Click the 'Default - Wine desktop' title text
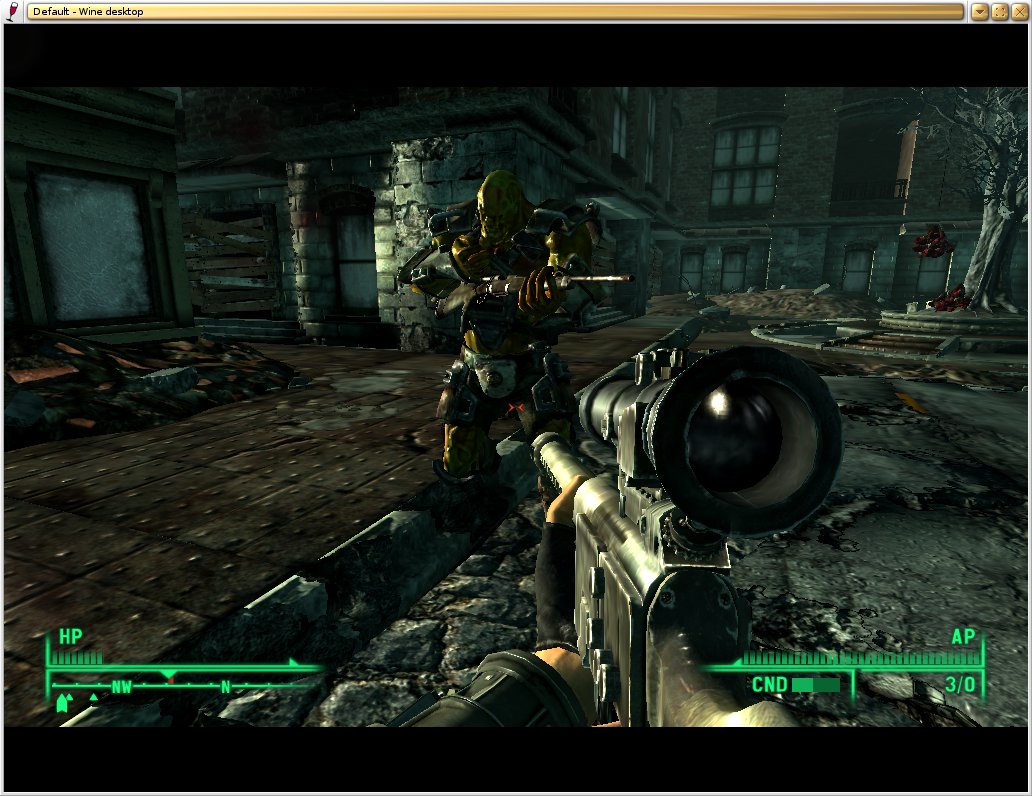 point(88,11)
